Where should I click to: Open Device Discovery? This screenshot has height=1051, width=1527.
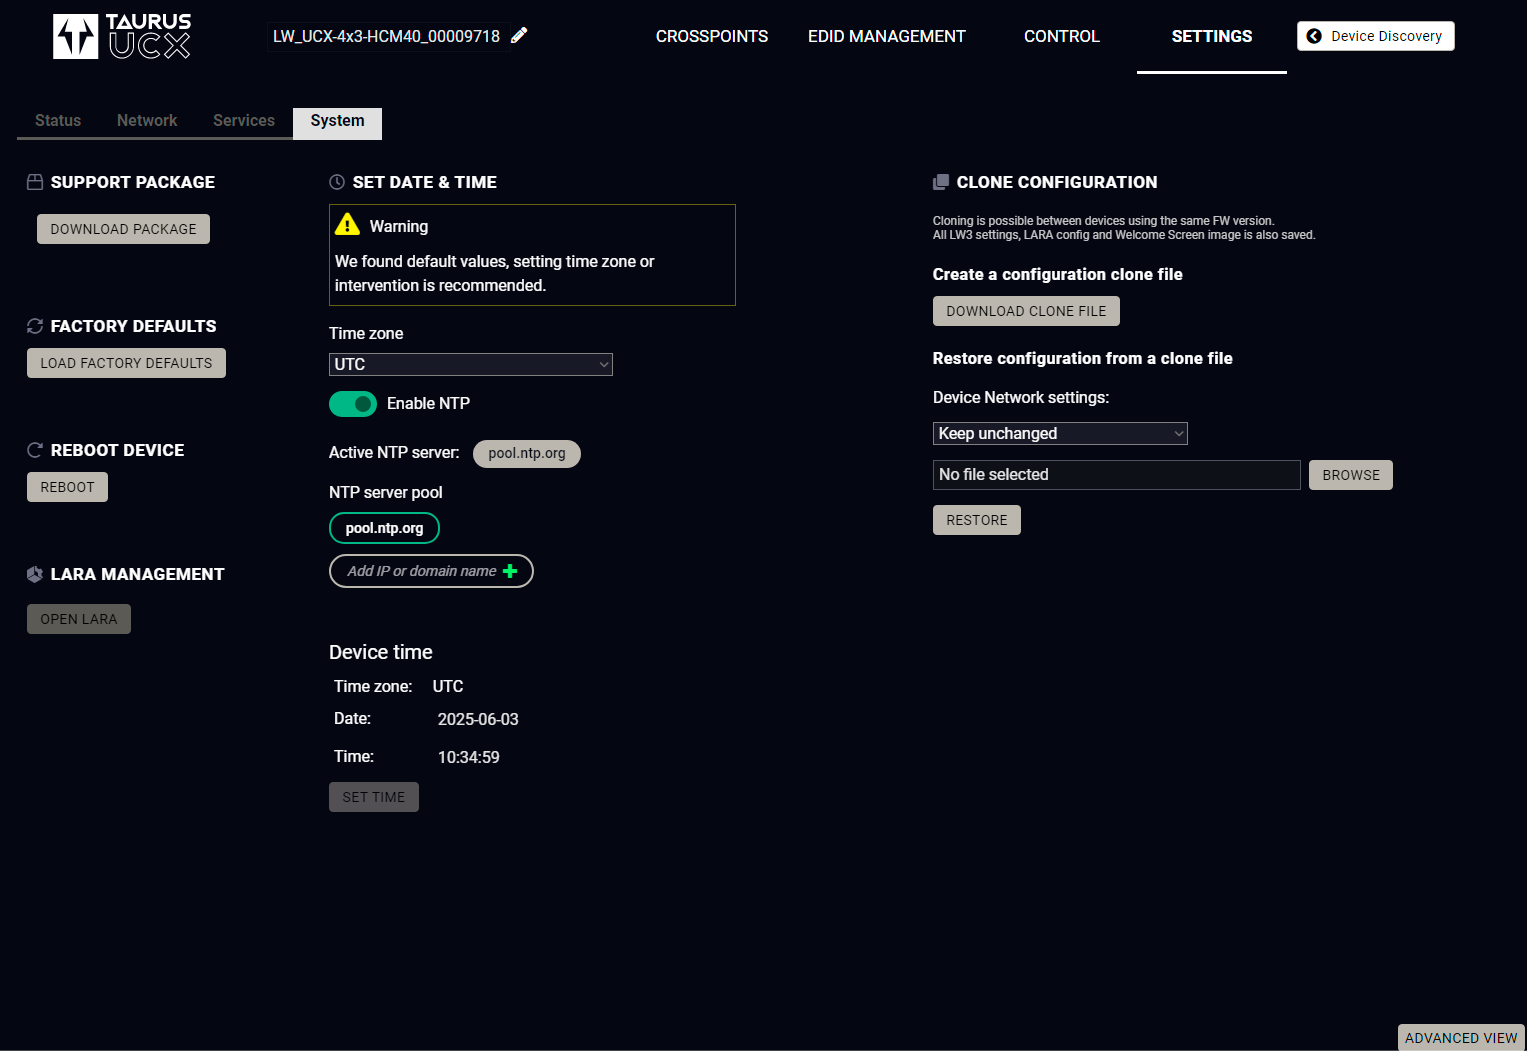[x=1375, y=36]
